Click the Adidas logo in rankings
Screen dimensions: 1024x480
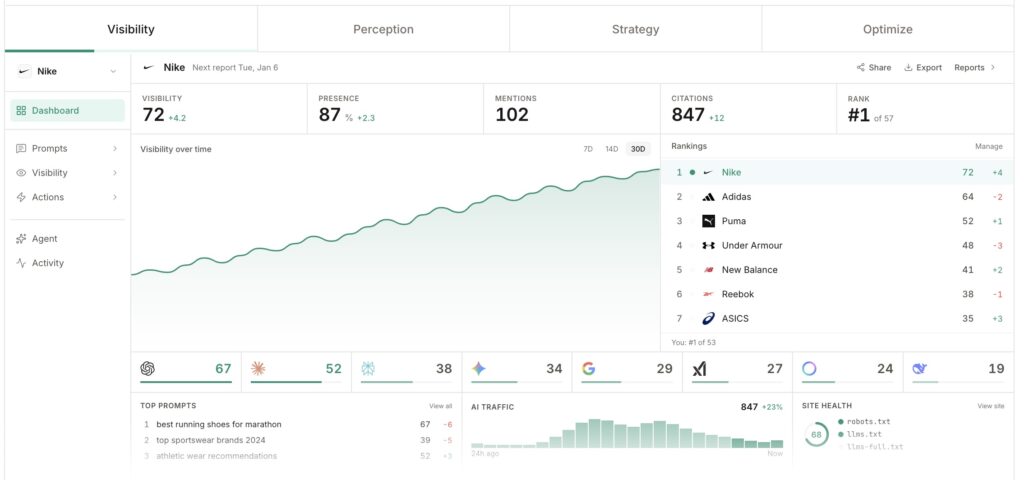tap(708, 197)
